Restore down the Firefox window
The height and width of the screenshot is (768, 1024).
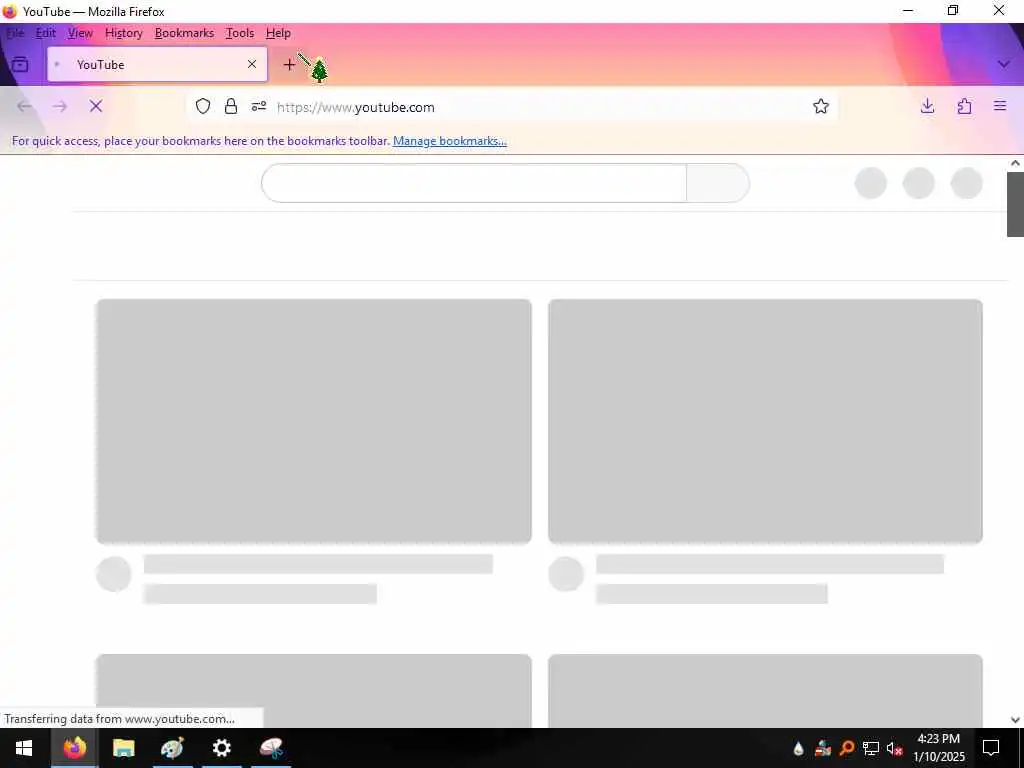tap(953, 10)
